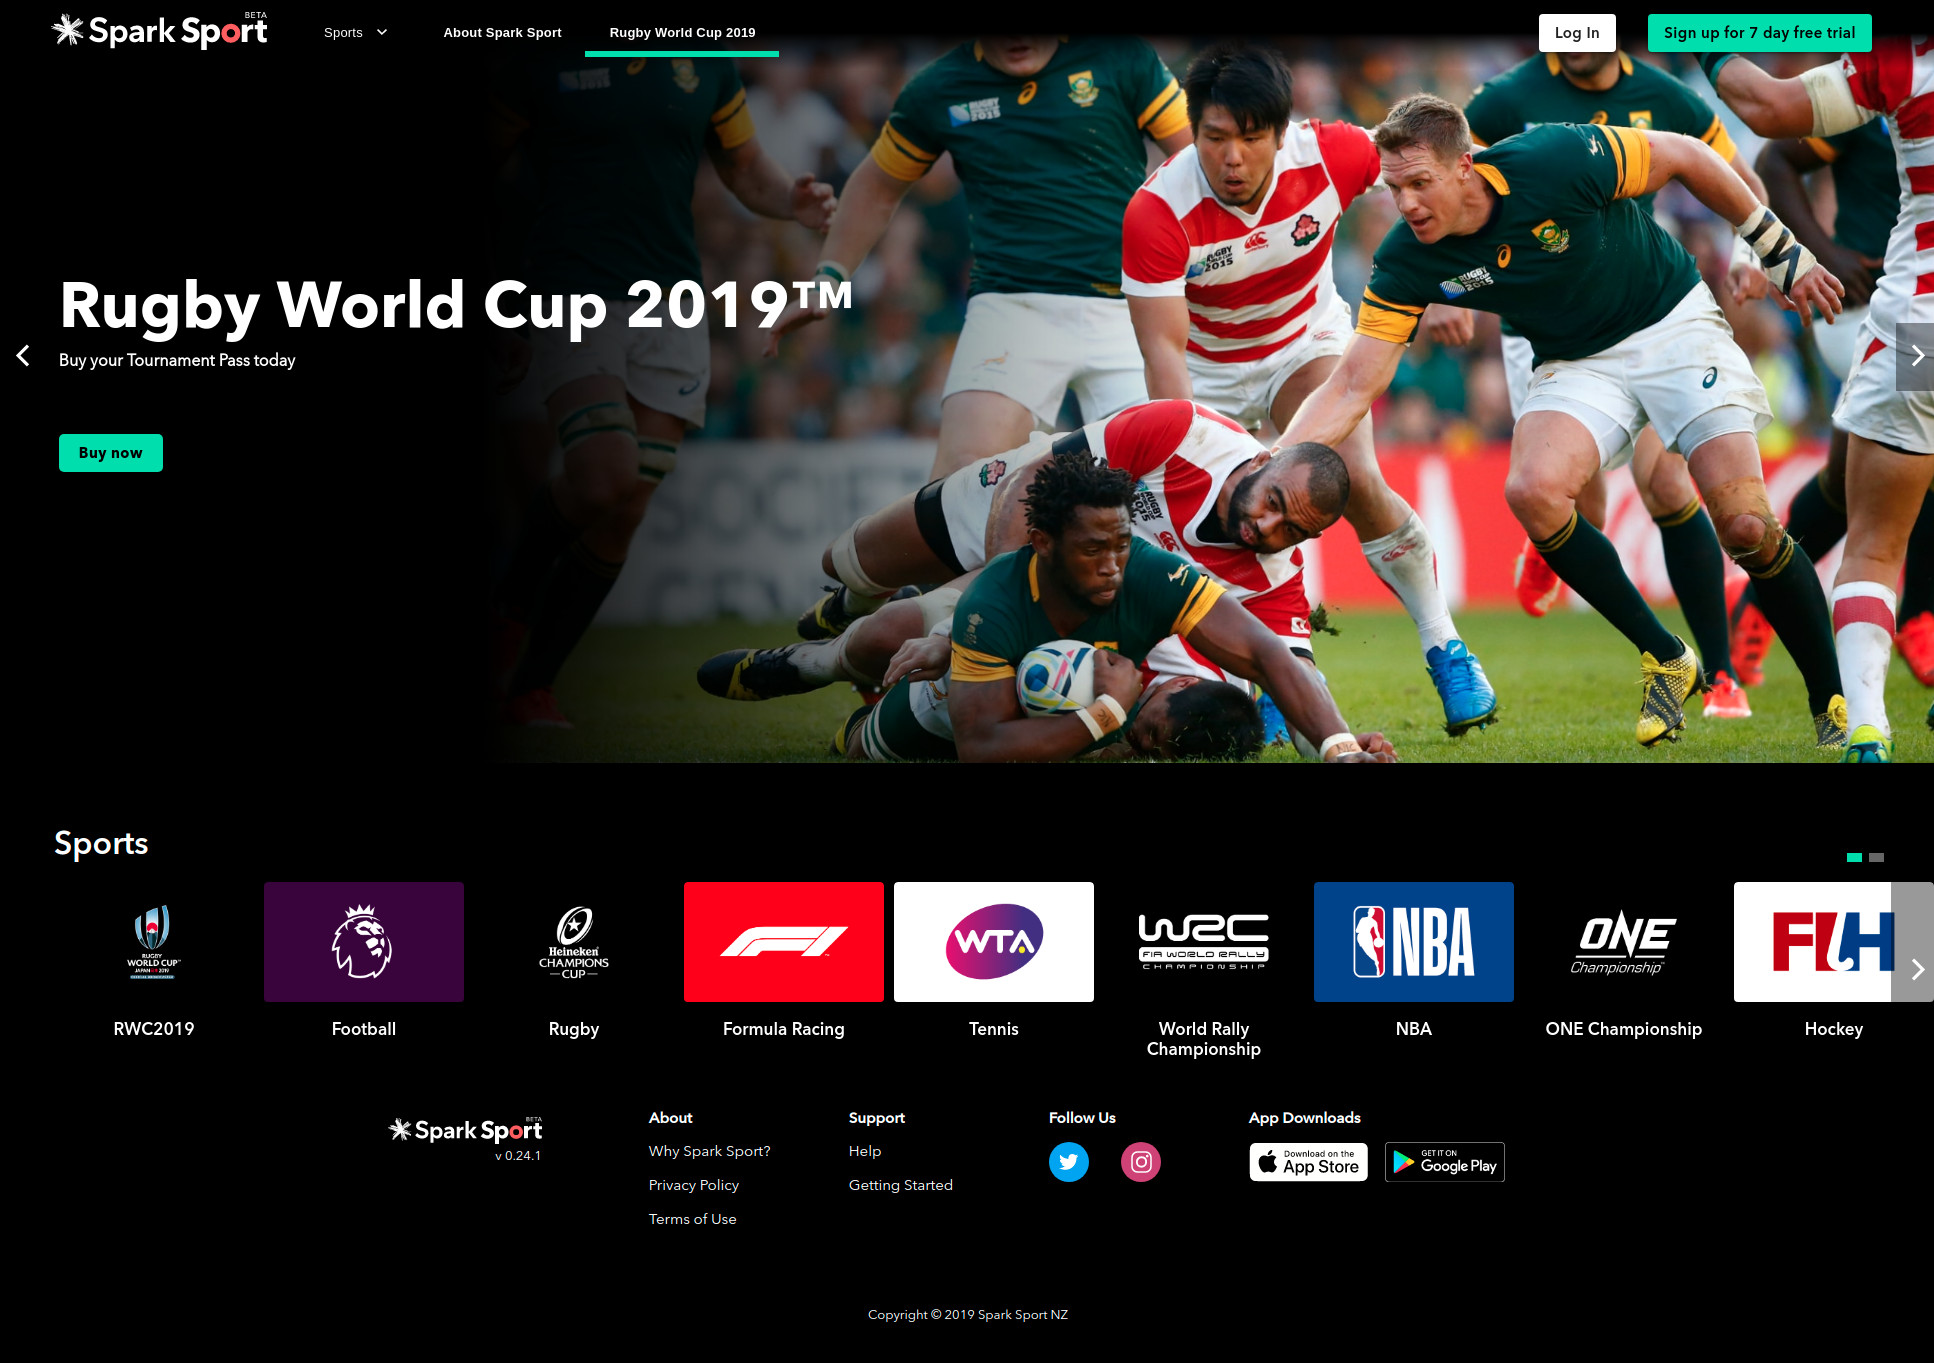Open the Privacy Policy link
The image size is (1934, 1363).
coord(694,1185)
